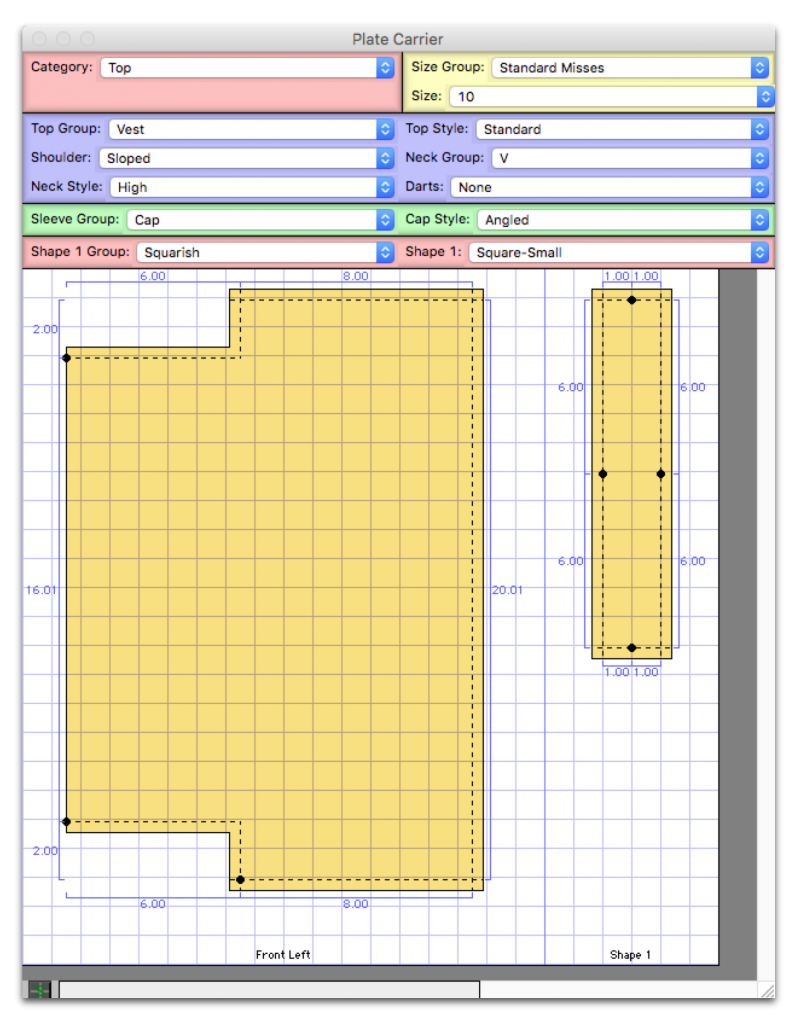798x1024 pixels.
Task: Select the left middle point of Shape 1
Action: point(603,474)
